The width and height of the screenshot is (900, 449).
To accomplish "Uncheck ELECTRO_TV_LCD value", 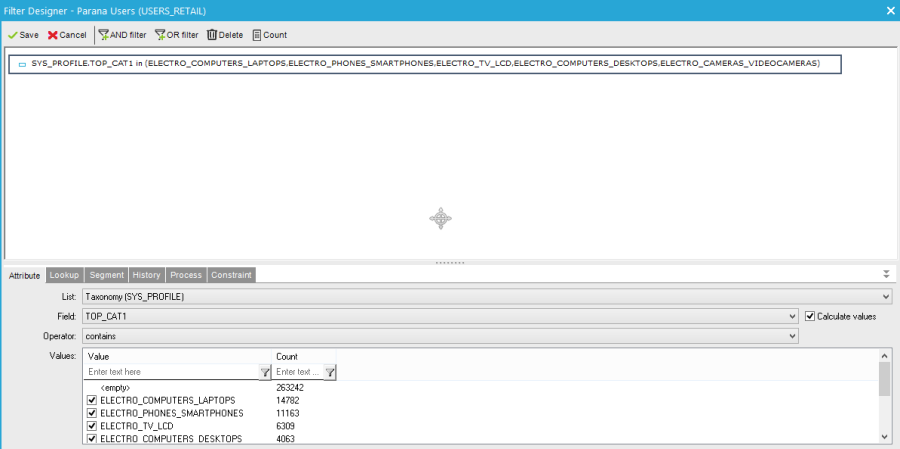I will tap(93, 426).
